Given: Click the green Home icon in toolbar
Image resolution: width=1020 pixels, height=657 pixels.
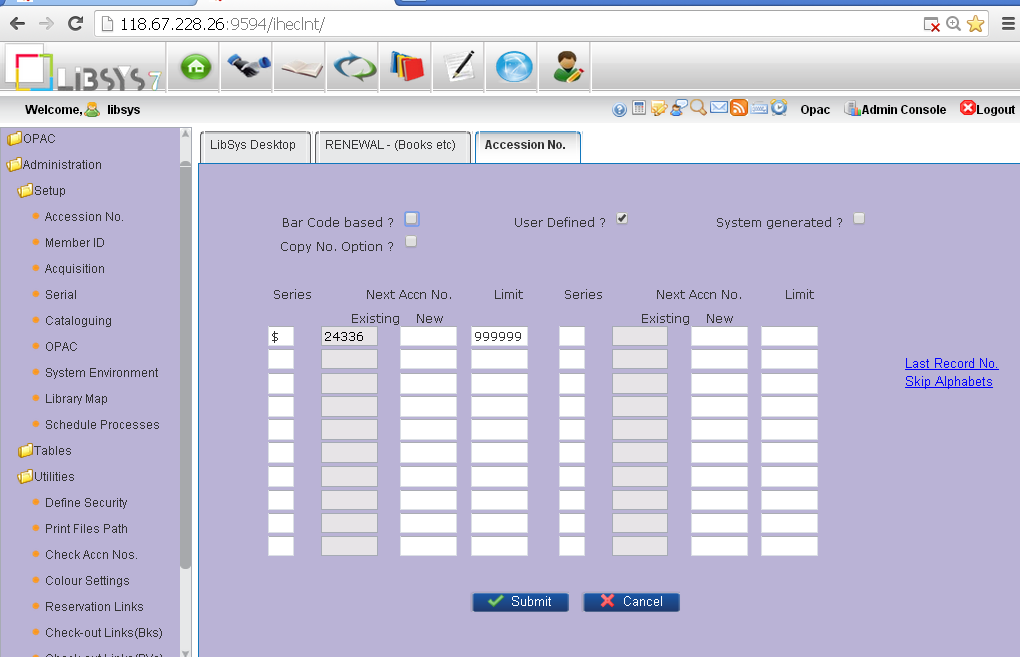Looking at the screenshot, I should point(194,66).
